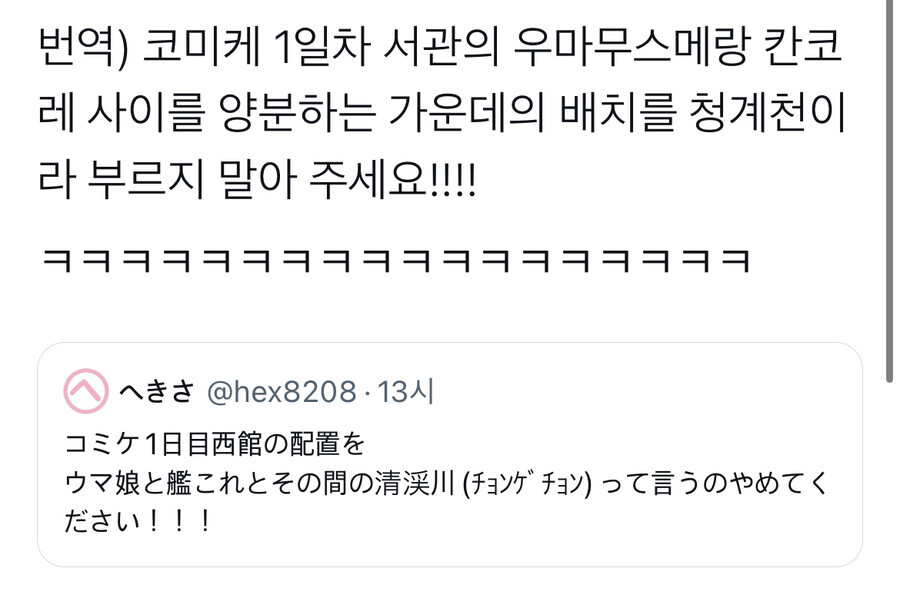Click the word 우마무스메랑 in the tweet
This screenshot has width=900, height=608.
pyautogui.click(x=632, y=47)
